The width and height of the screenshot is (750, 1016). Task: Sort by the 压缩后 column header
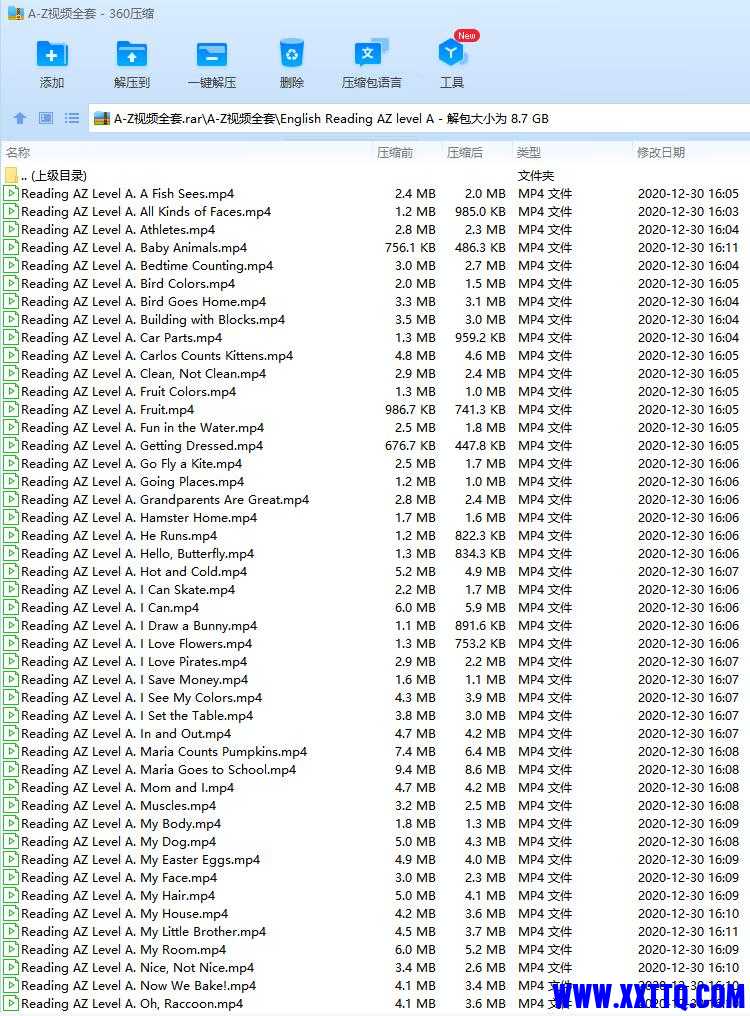(x=465, y=152)
